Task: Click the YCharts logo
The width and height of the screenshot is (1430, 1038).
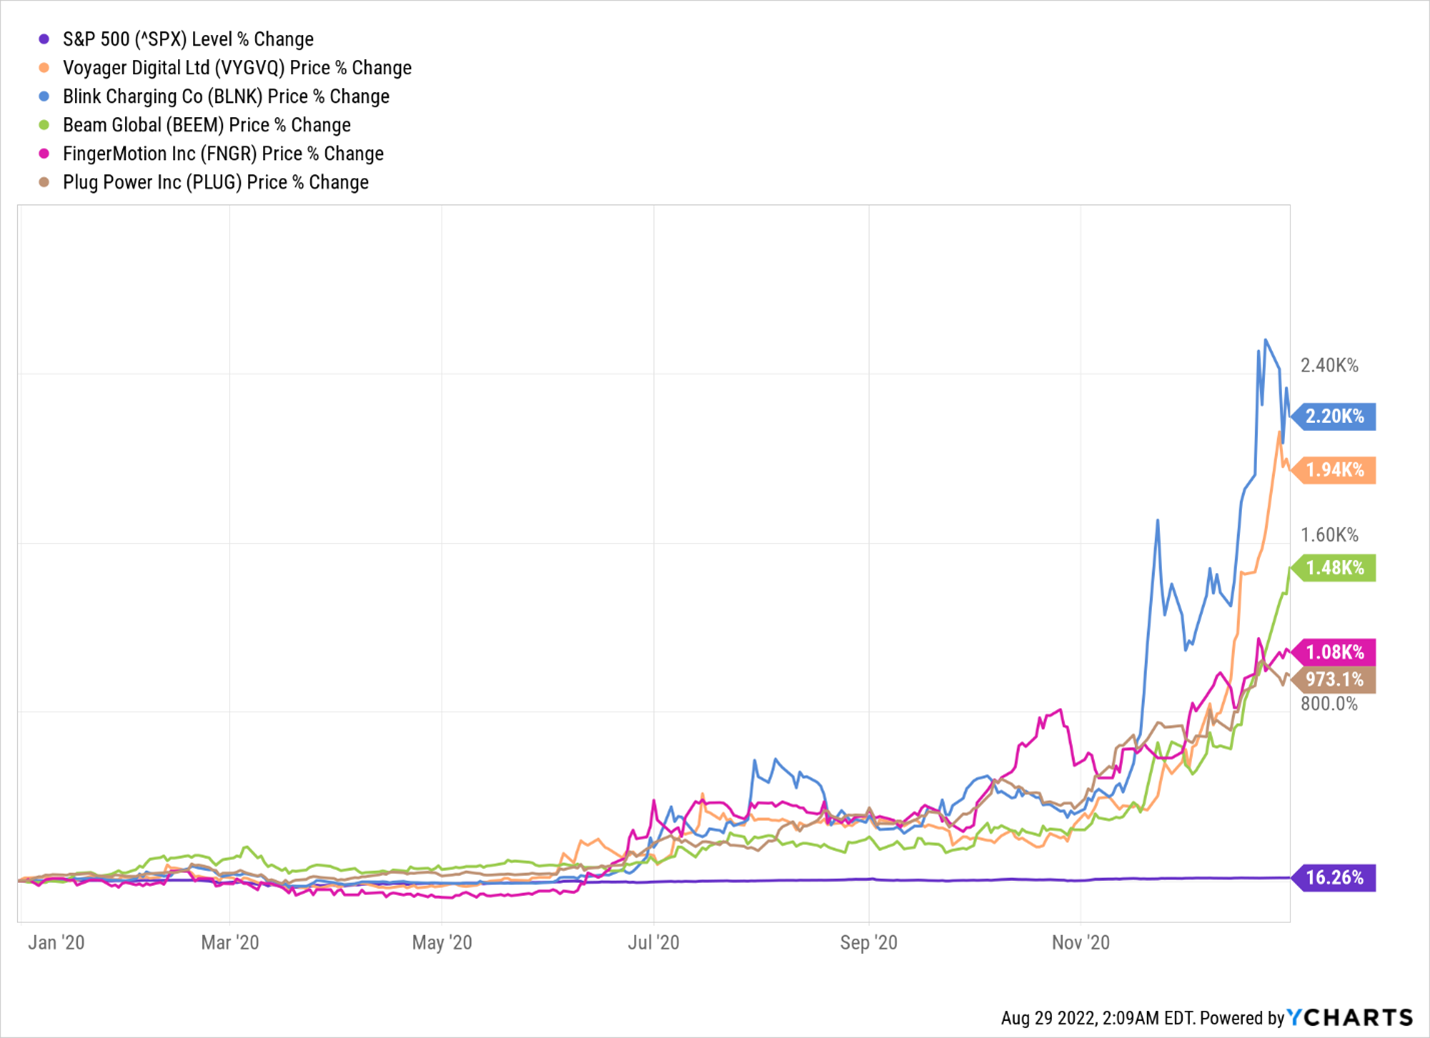Action: click(x=1350, y=1017)
